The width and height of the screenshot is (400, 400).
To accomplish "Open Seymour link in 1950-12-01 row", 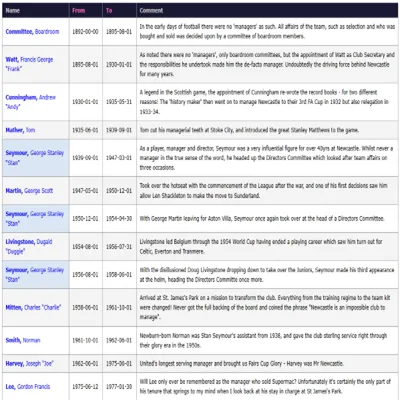I will 35,219.
